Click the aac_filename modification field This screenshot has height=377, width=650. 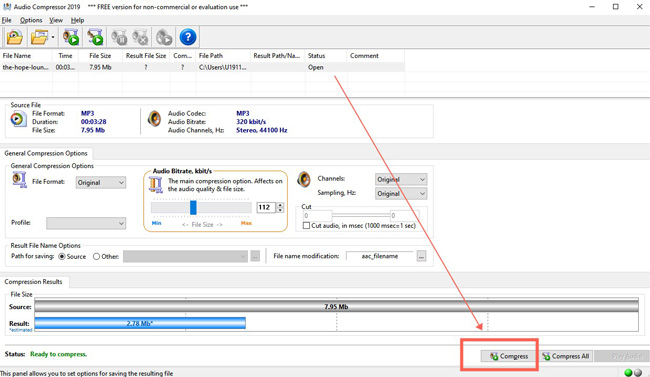click(380, 256)
